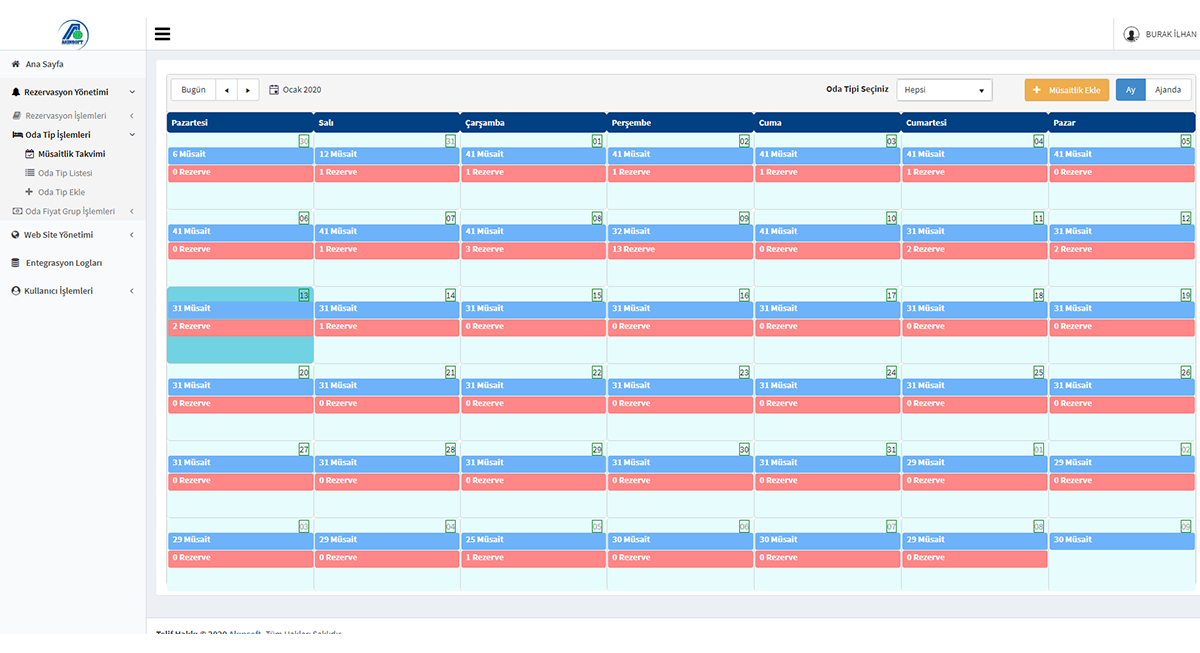Click the calendar icon beside Ocak 2020
The width and height of the screenshot is (1200, 653).
(x=274, y=90)
